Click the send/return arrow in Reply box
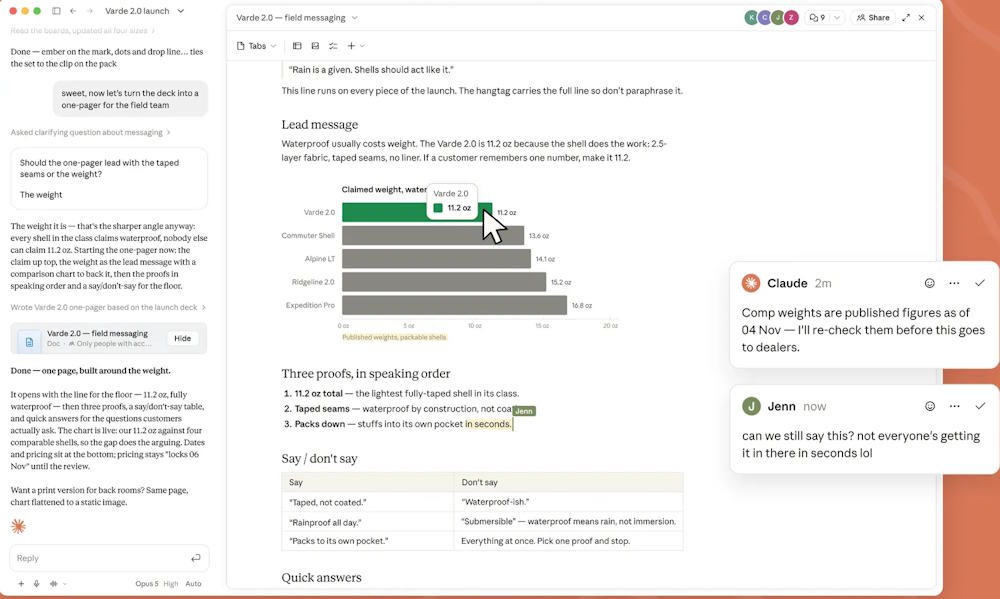 (x=195, y=558)
